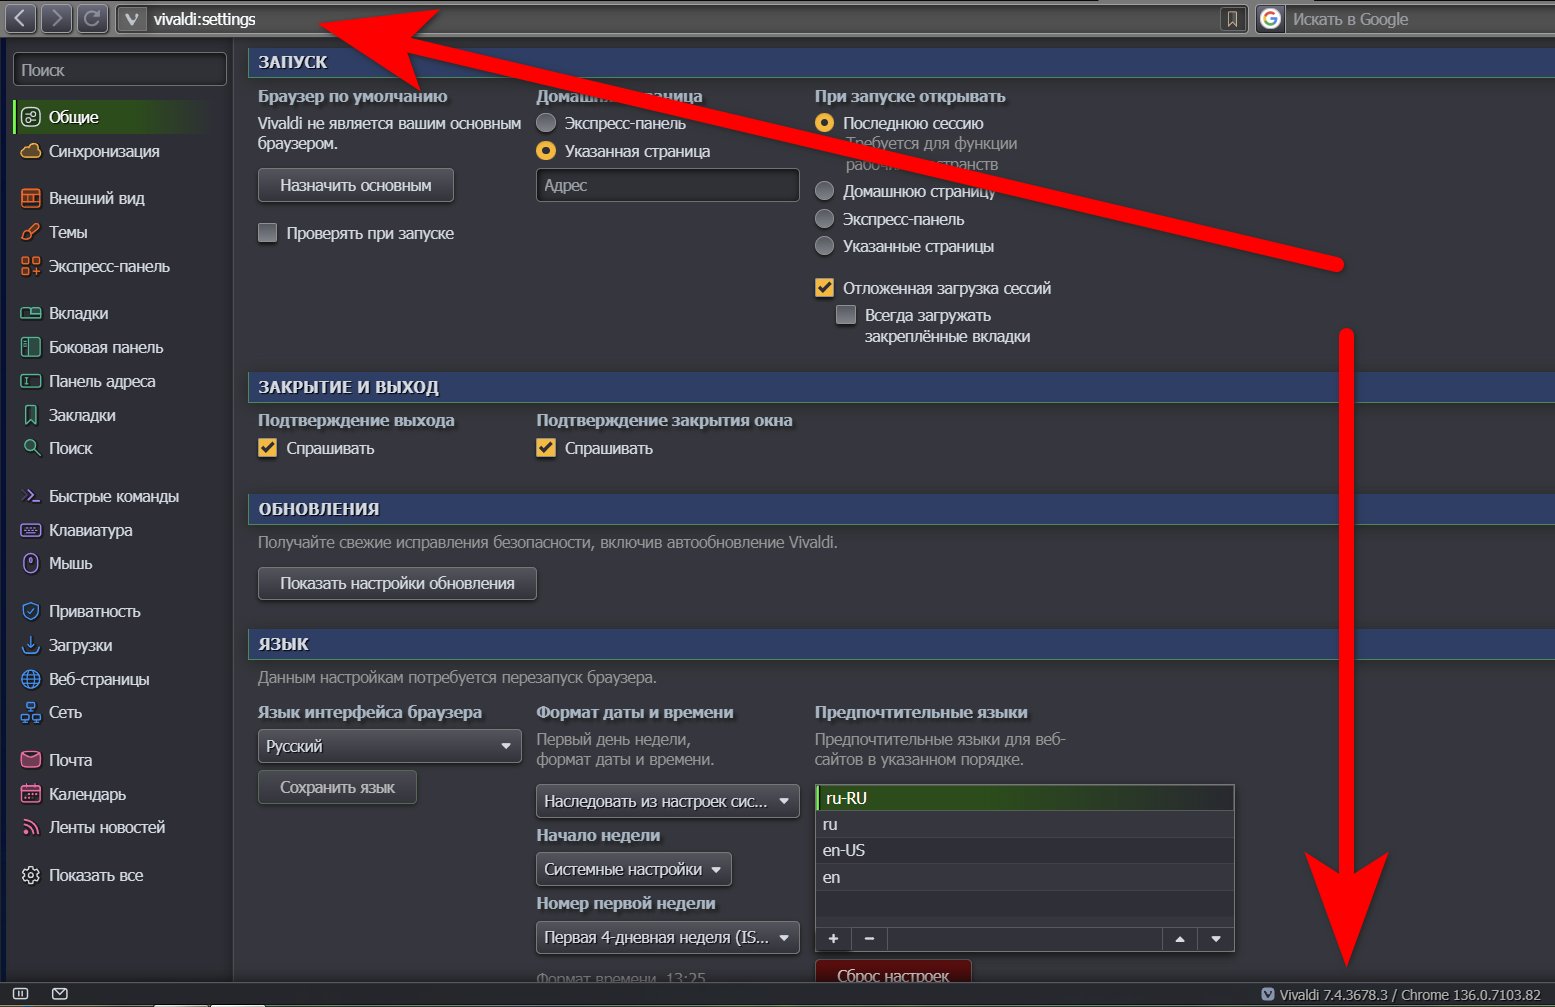The image size is (1555, 1007).
Task: Click the Панель адреса sidebar icon
Action: pos(31,381)
